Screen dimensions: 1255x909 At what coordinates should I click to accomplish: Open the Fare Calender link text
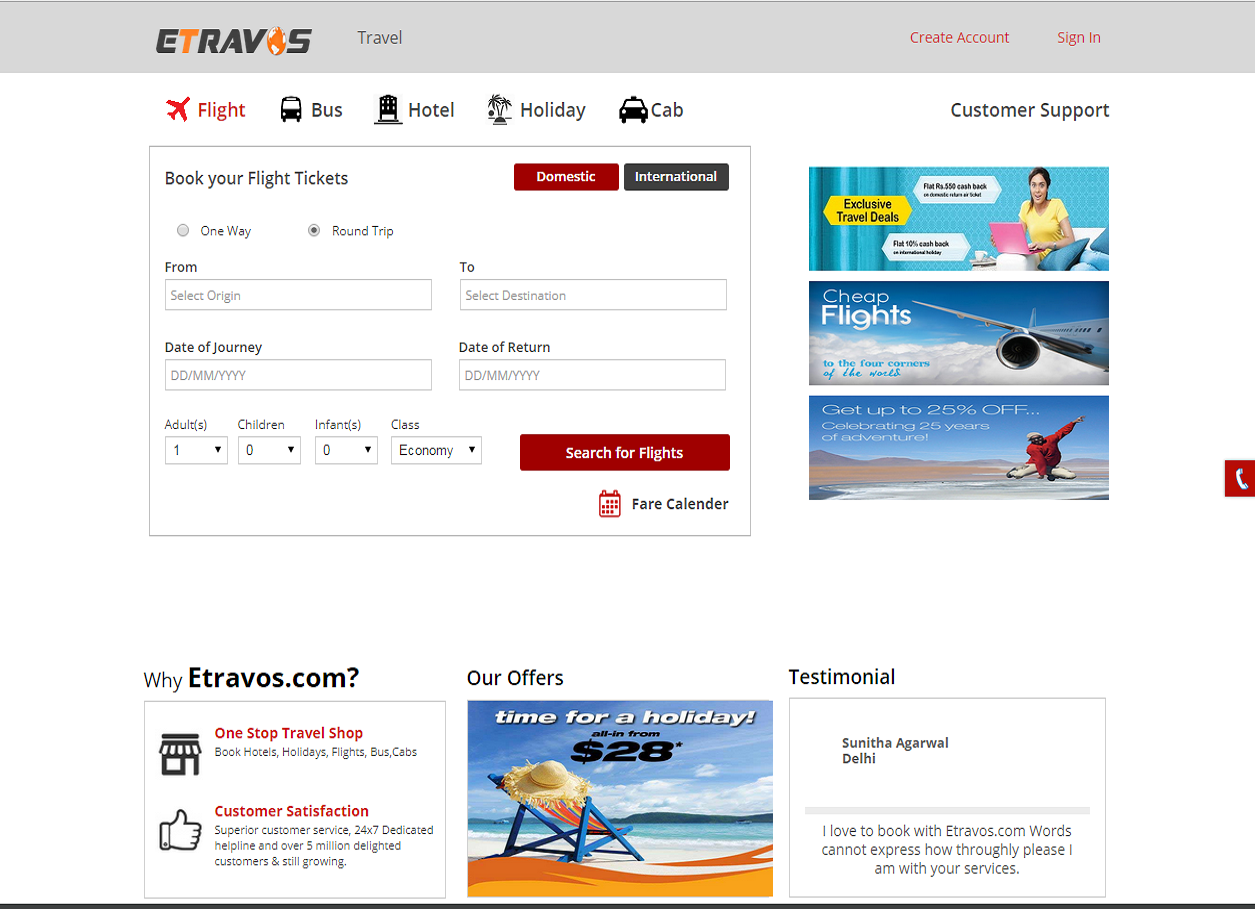pyautogui.click(x=680, y=504)
